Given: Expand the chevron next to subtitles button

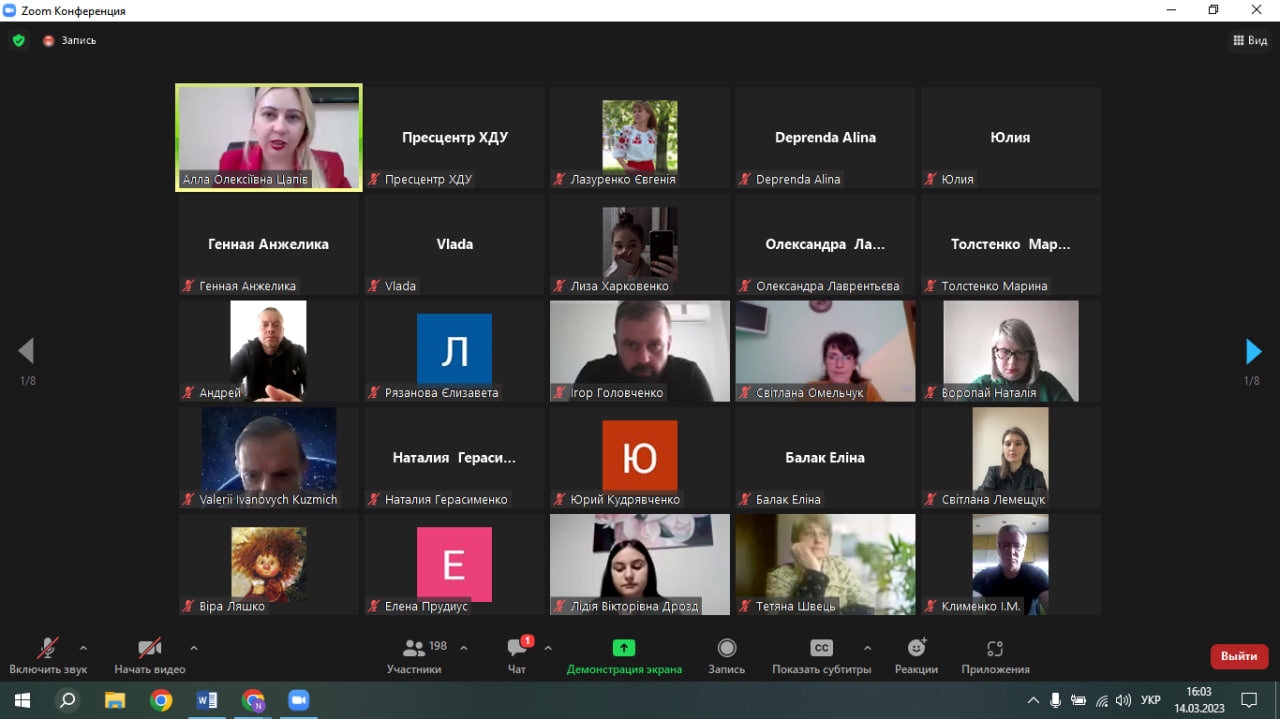Looking at the screenshot, I should pos(867,647).
